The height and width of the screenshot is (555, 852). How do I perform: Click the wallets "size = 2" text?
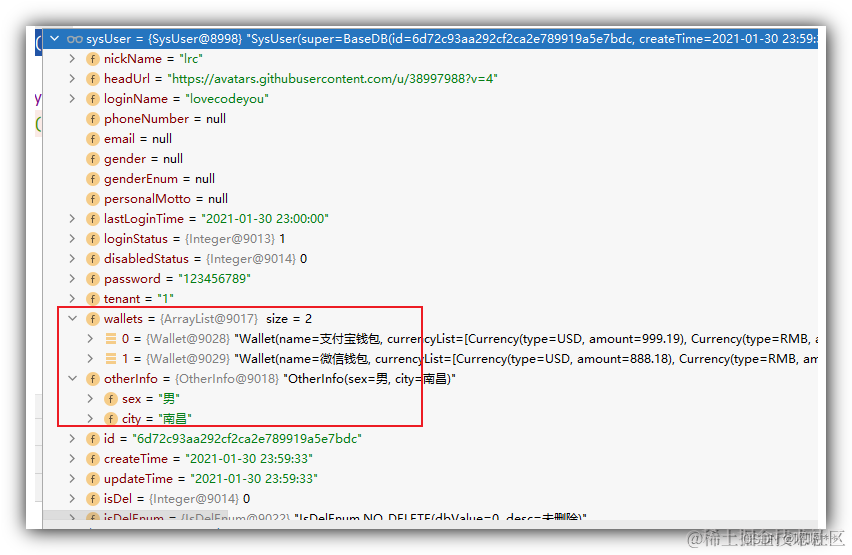289,319
